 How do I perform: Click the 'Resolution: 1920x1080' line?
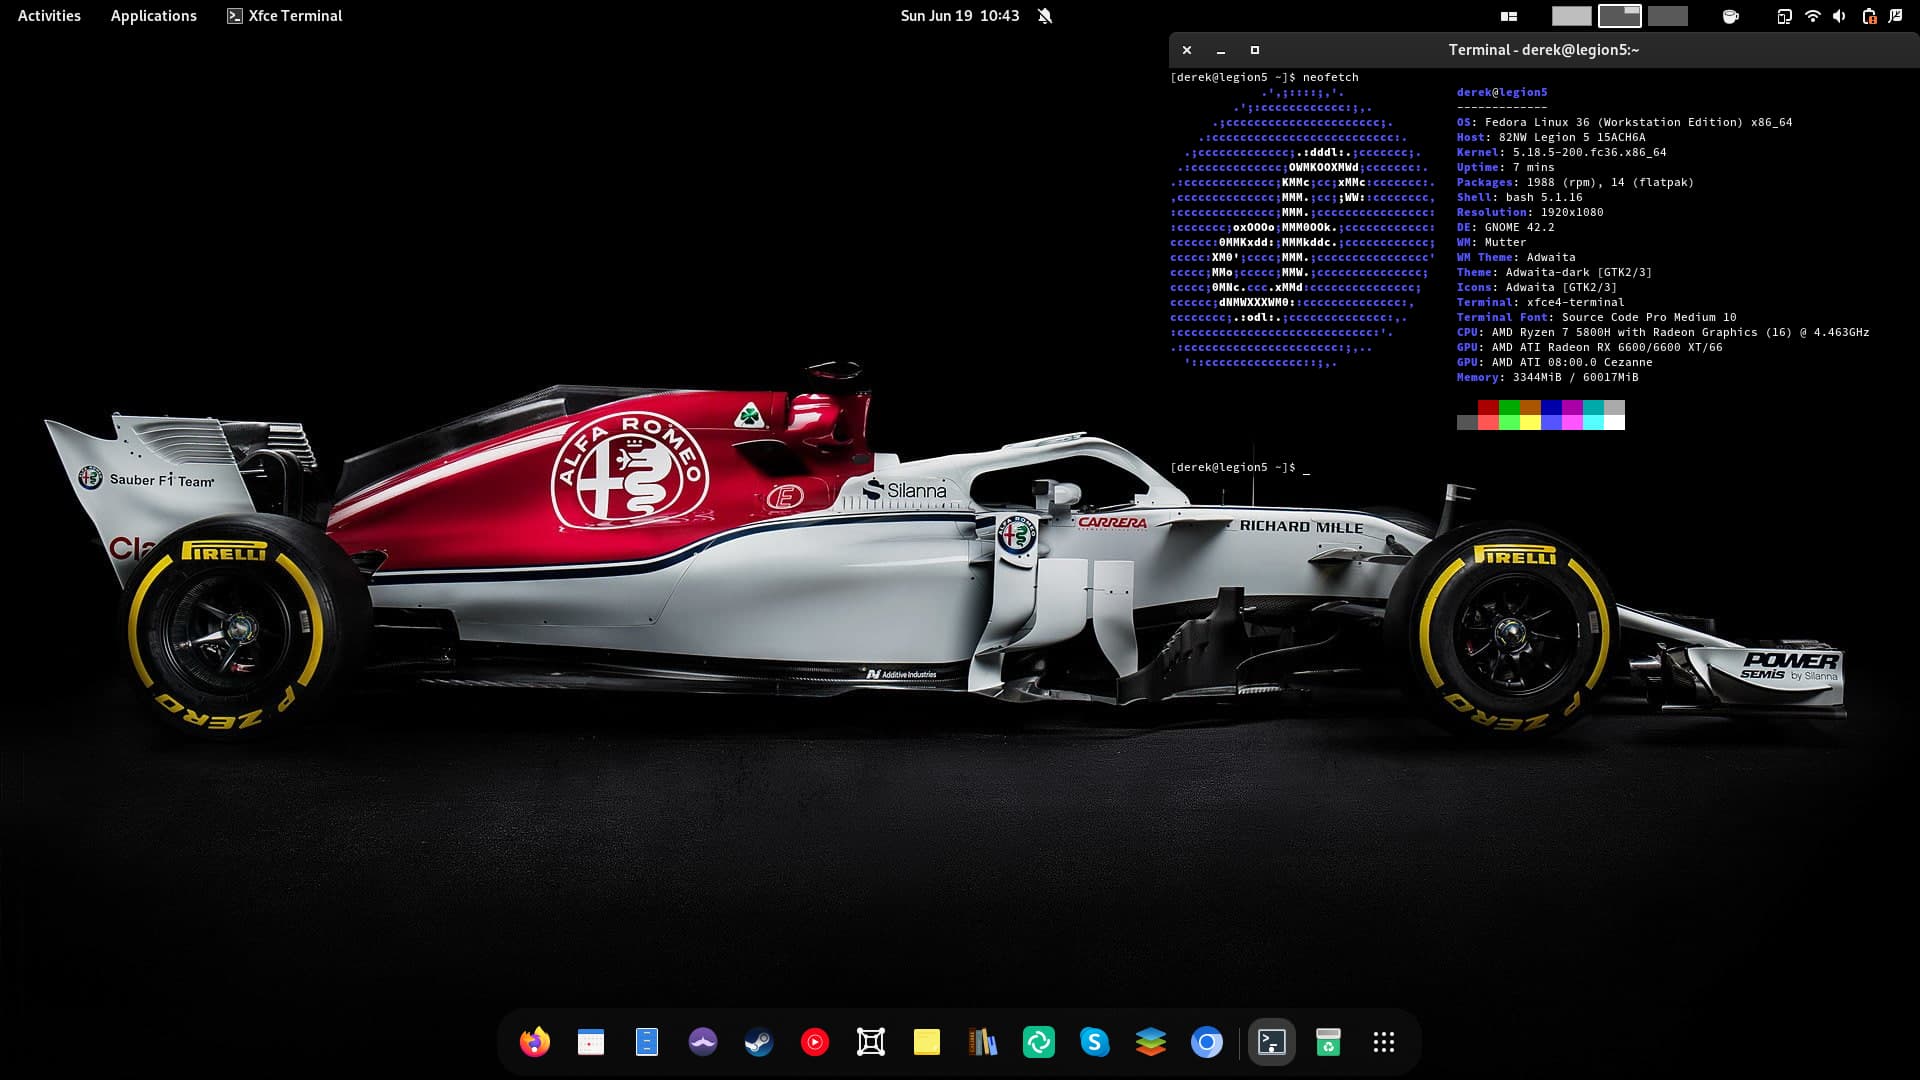pyautogui.click(x=1530, y=212)
